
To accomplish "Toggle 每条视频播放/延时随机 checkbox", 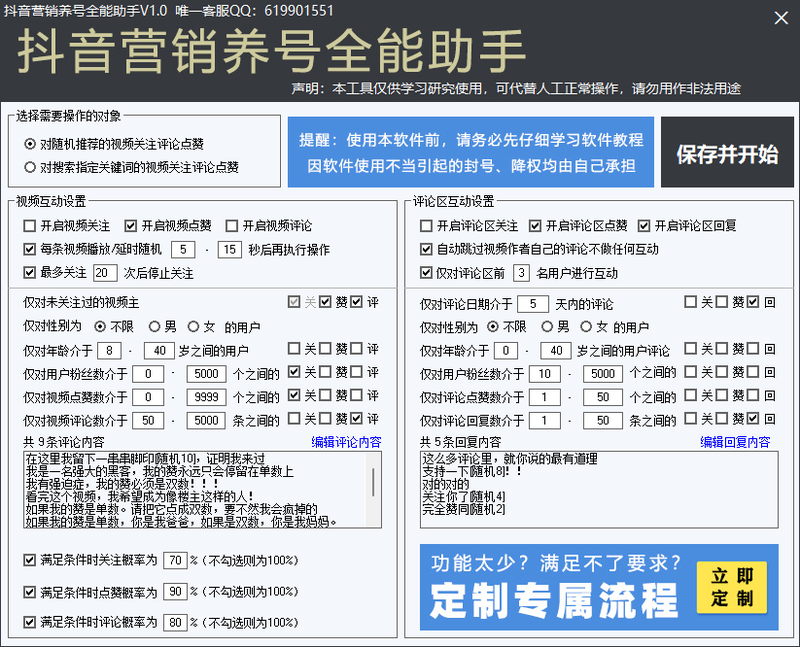I will (x=30, y=249).
